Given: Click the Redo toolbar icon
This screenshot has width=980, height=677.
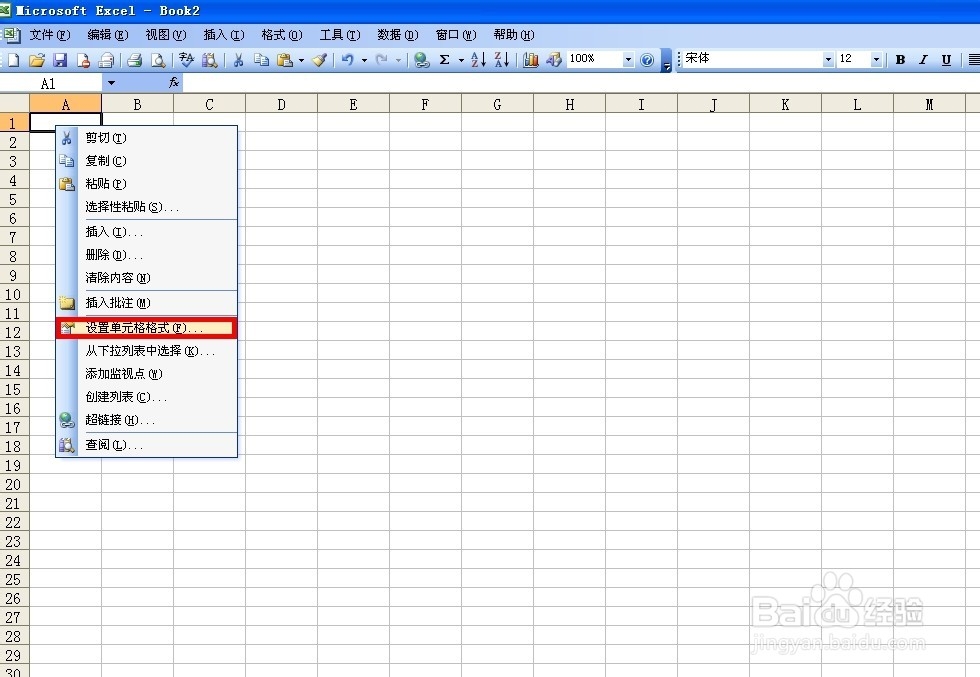Looking at the screenshot, I should point(381,60).
